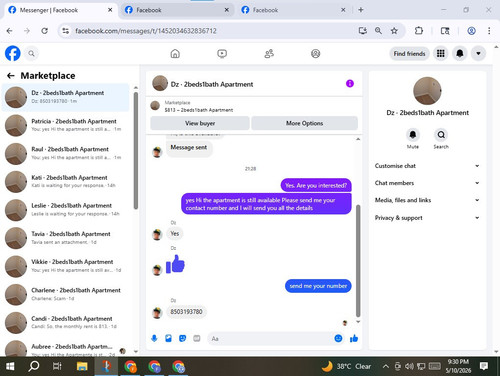This screenshot has width=500, height=376.
Task: Click the Marketplace listing $813 link
Action: [x=199, y=110]
